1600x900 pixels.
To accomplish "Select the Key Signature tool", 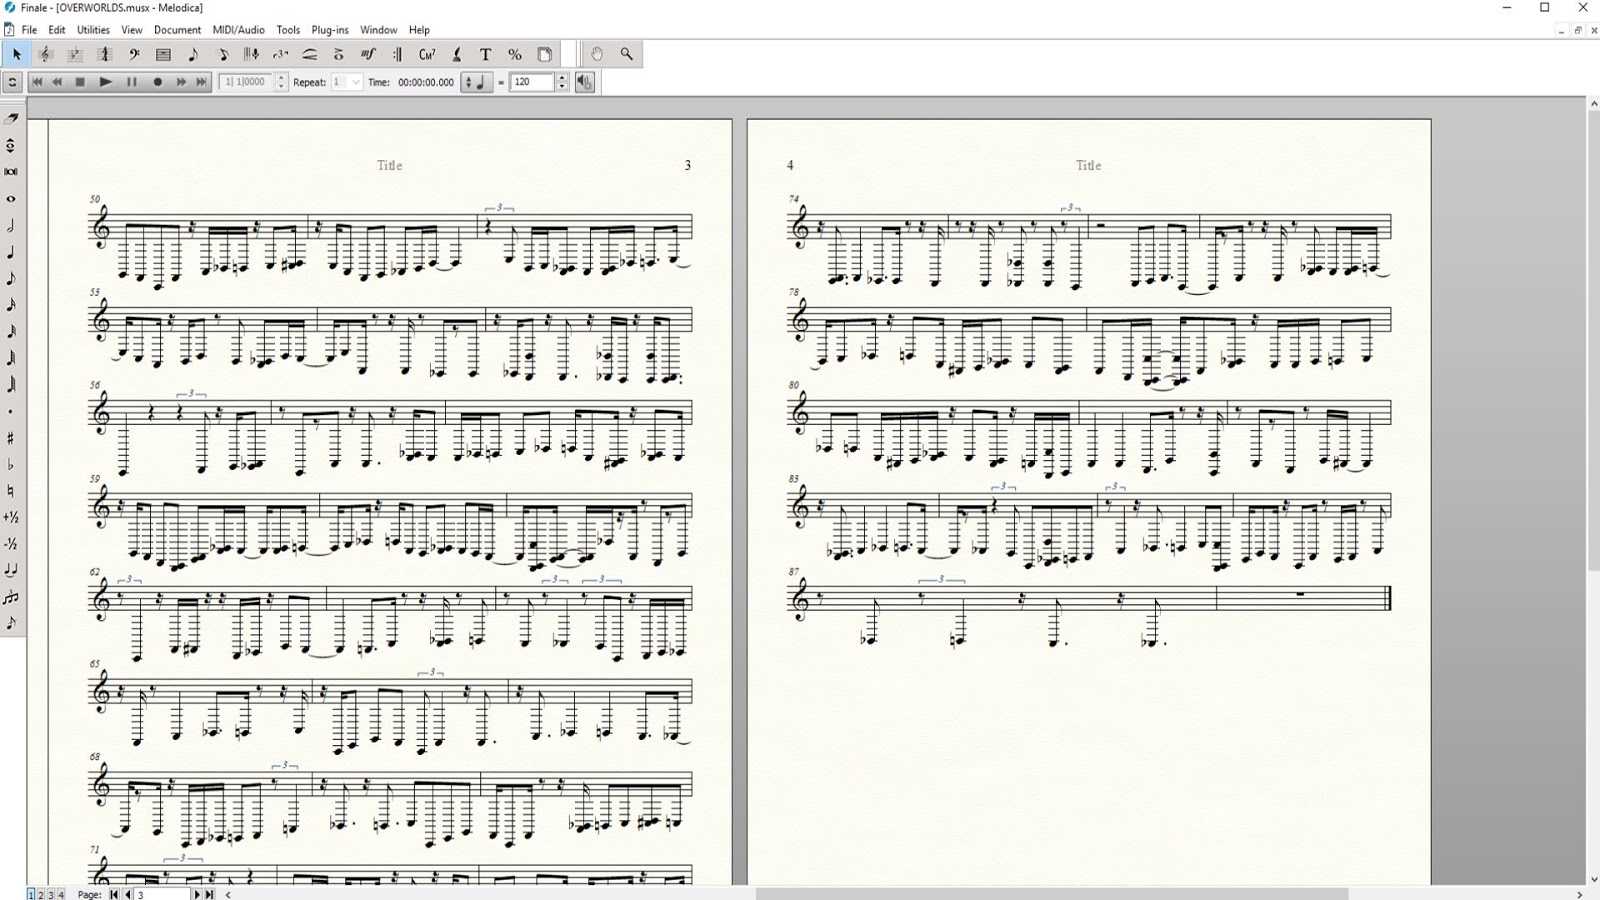I will point(75,54).
